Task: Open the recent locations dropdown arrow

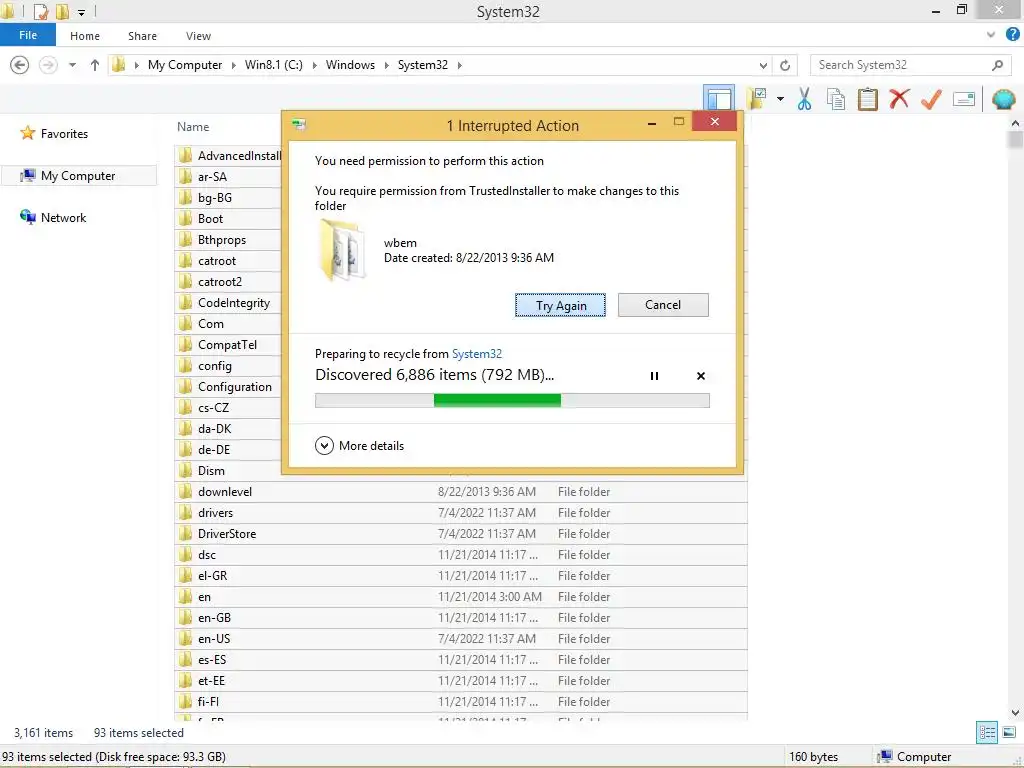Action: tap(72, 65)
